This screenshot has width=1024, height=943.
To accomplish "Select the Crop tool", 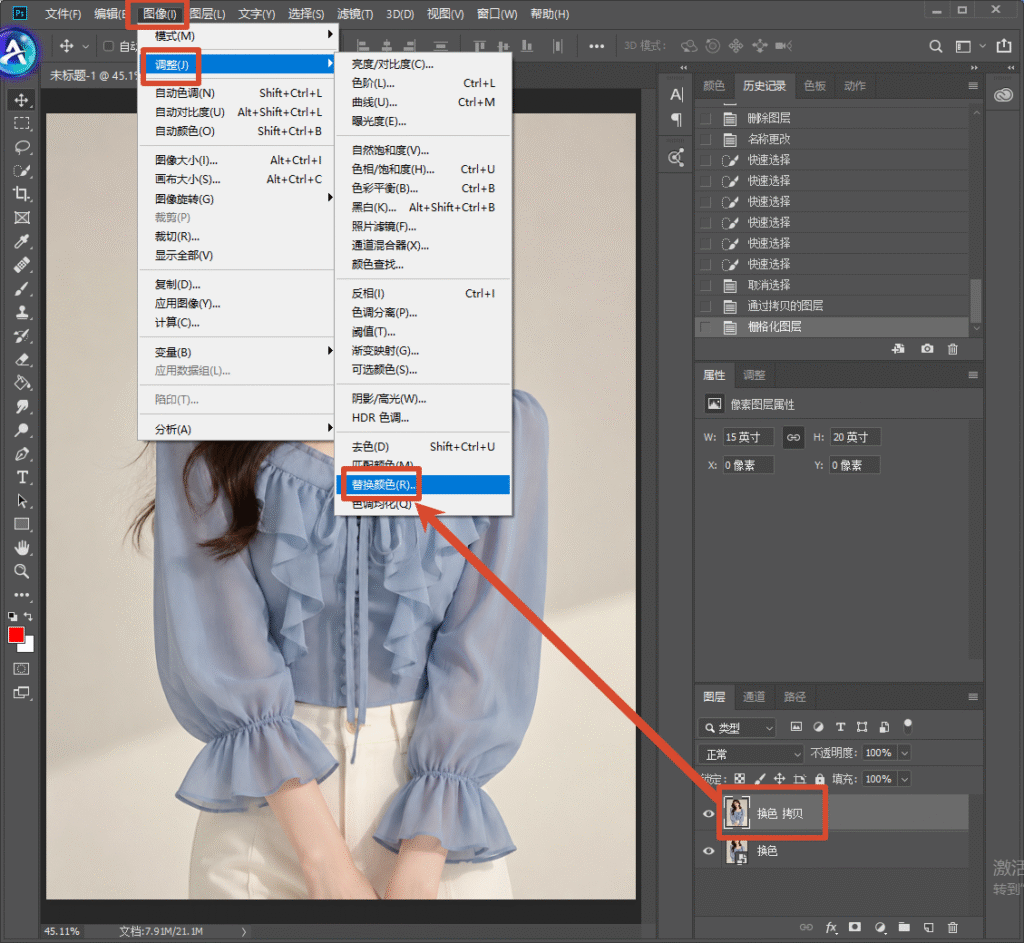I will [22, 194].
